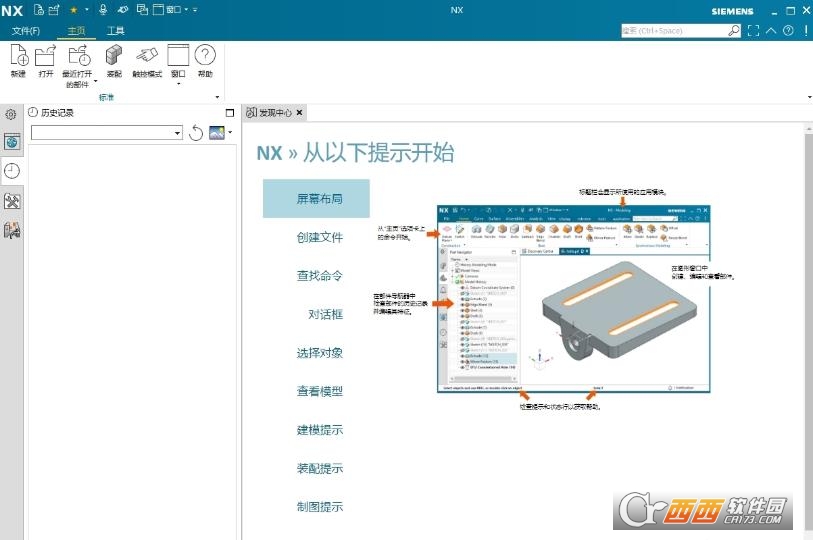
Task: Maximize the 历史记录 panel
Action: (x=230, y=113)
